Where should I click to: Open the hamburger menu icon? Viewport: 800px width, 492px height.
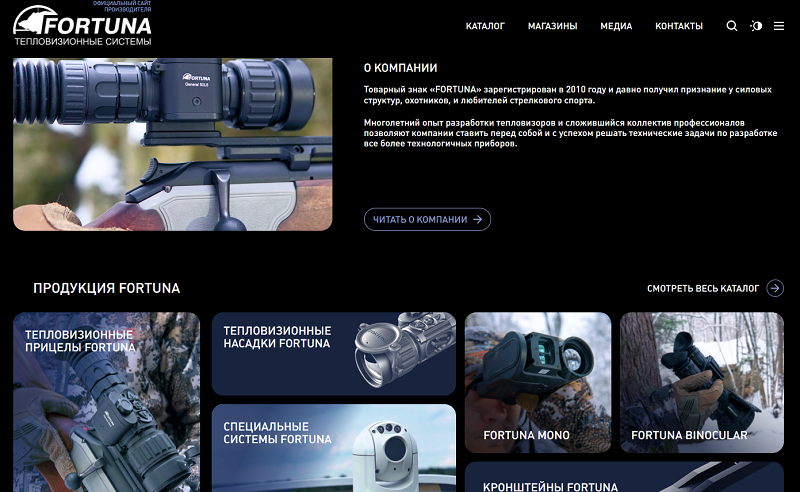779,26
